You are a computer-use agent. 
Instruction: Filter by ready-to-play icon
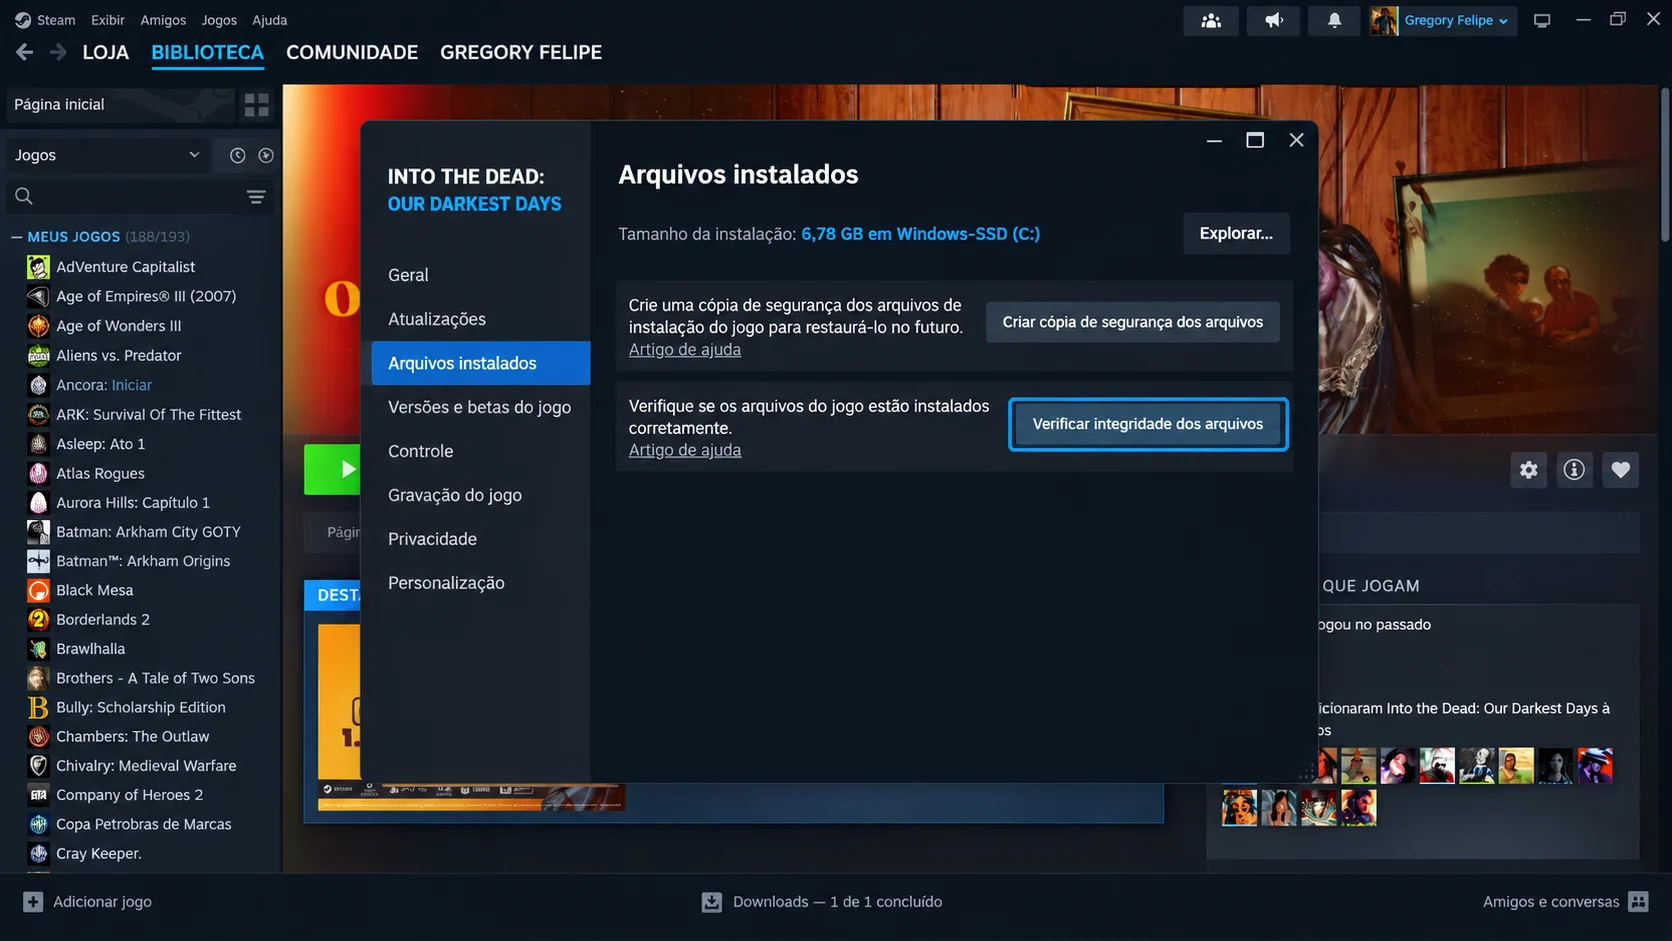[266, 155]
